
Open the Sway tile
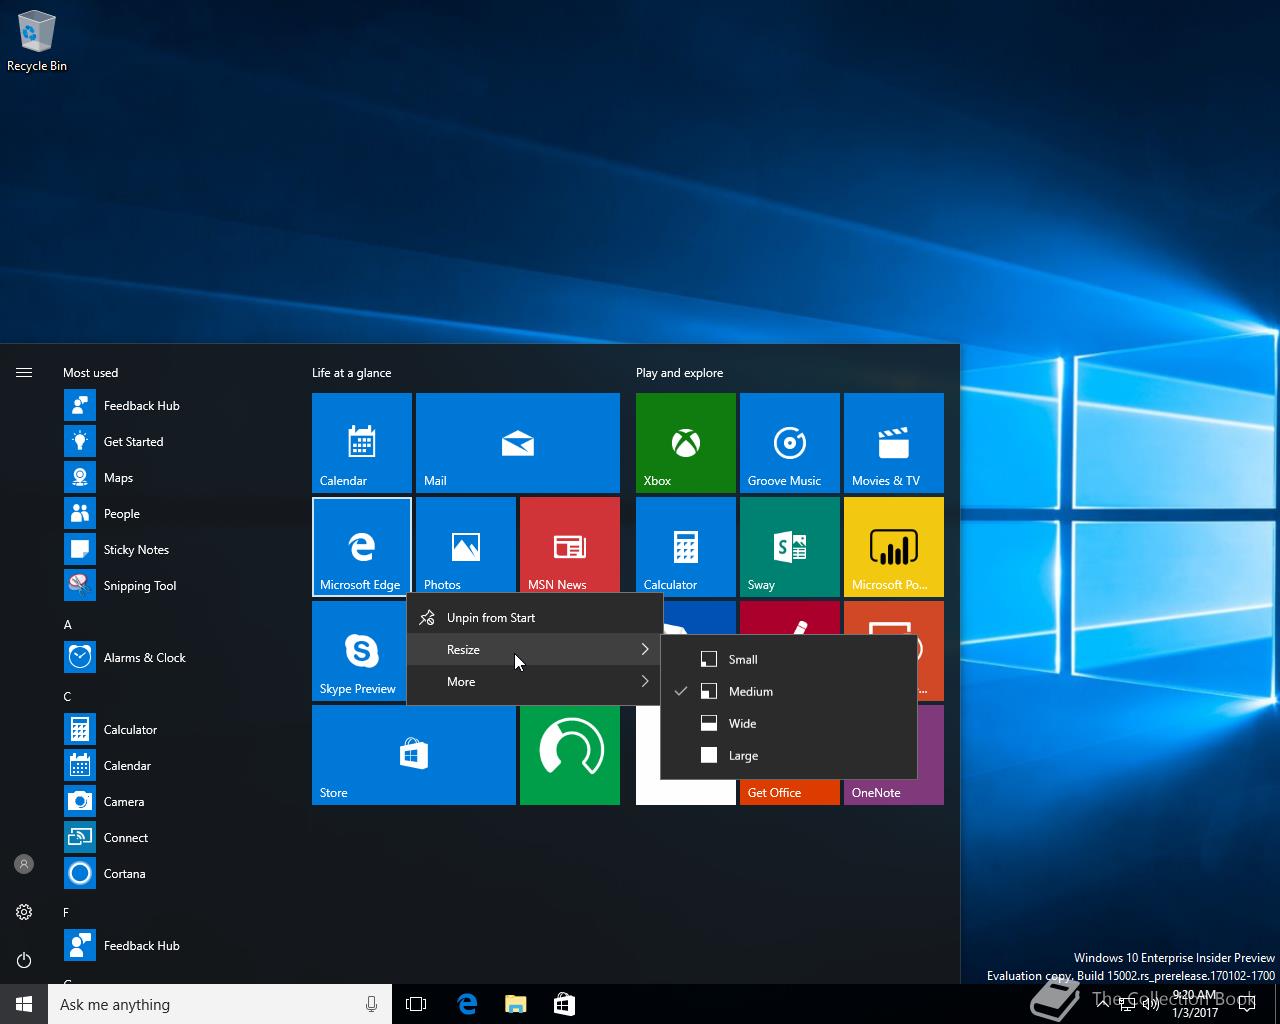pos(789,546)
